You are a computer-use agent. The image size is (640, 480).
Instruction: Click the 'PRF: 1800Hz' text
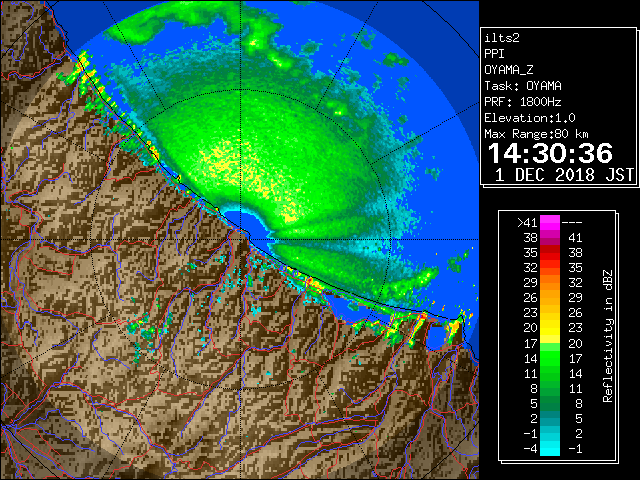point(523,102)
